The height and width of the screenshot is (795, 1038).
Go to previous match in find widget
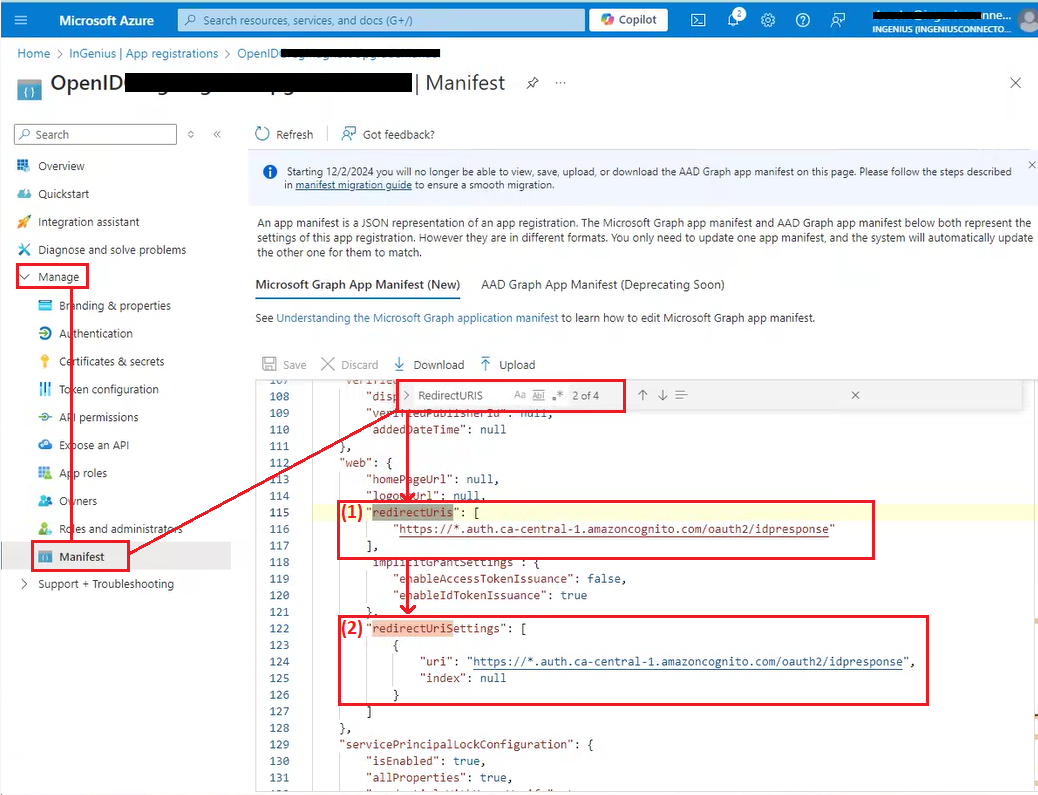[643, 395]
